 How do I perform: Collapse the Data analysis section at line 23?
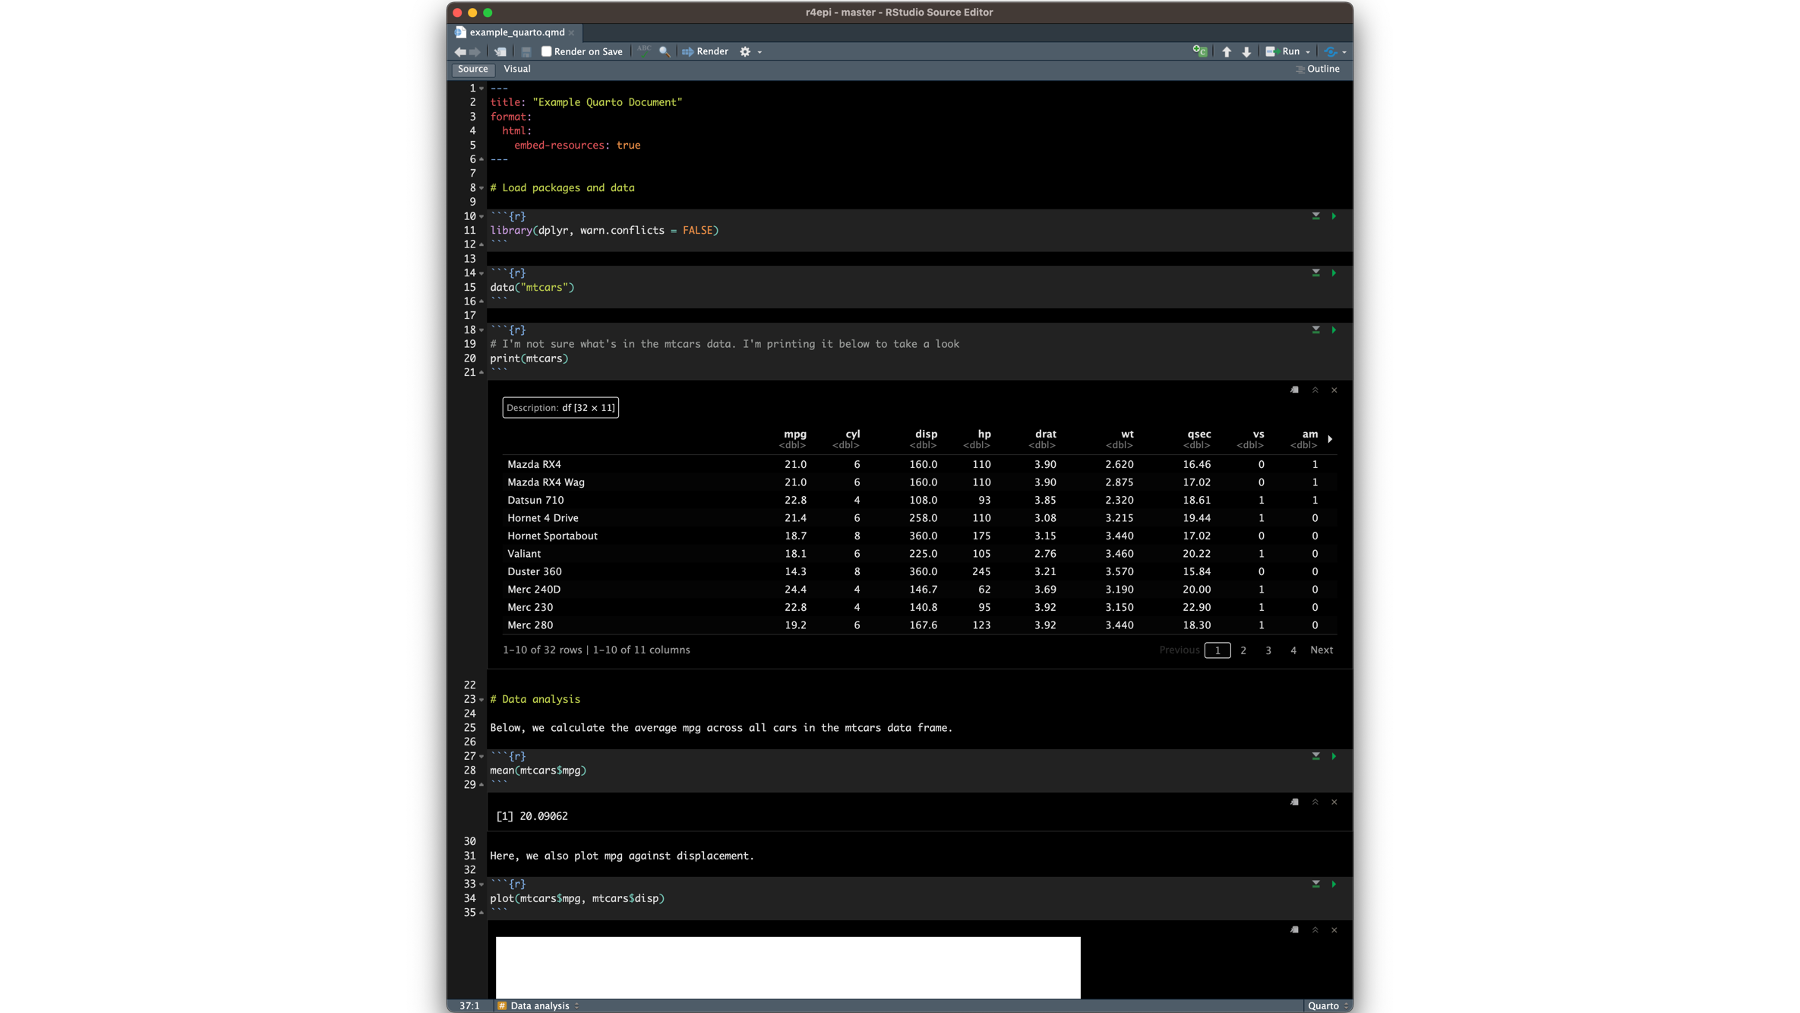coord(482,699)
